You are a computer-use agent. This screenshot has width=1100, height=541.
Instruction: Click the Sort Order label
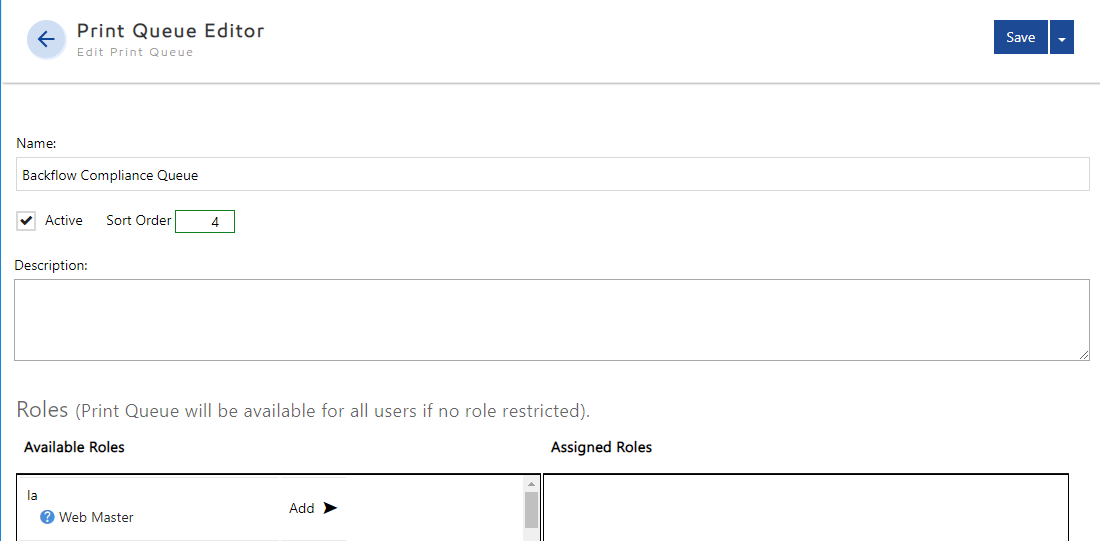click(139, 221)
